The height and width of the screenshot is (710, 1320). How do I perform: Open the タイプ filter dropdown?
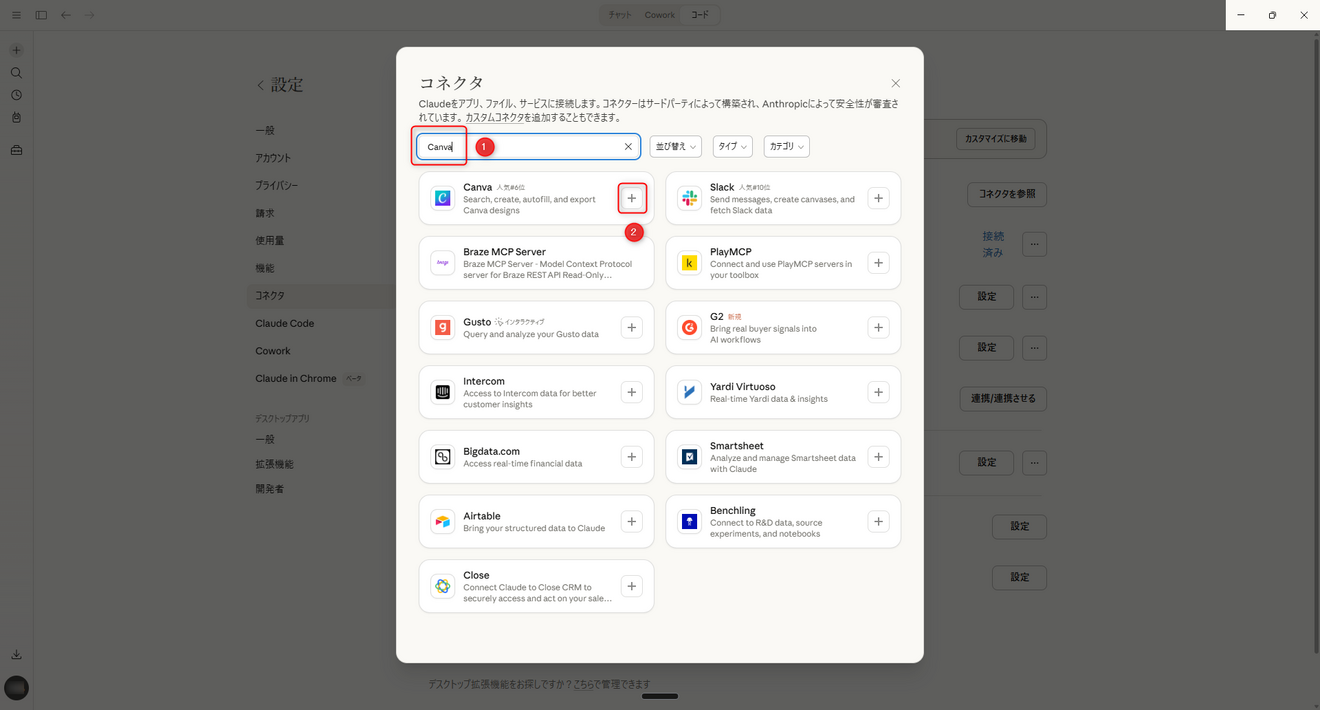click(732, 147)
